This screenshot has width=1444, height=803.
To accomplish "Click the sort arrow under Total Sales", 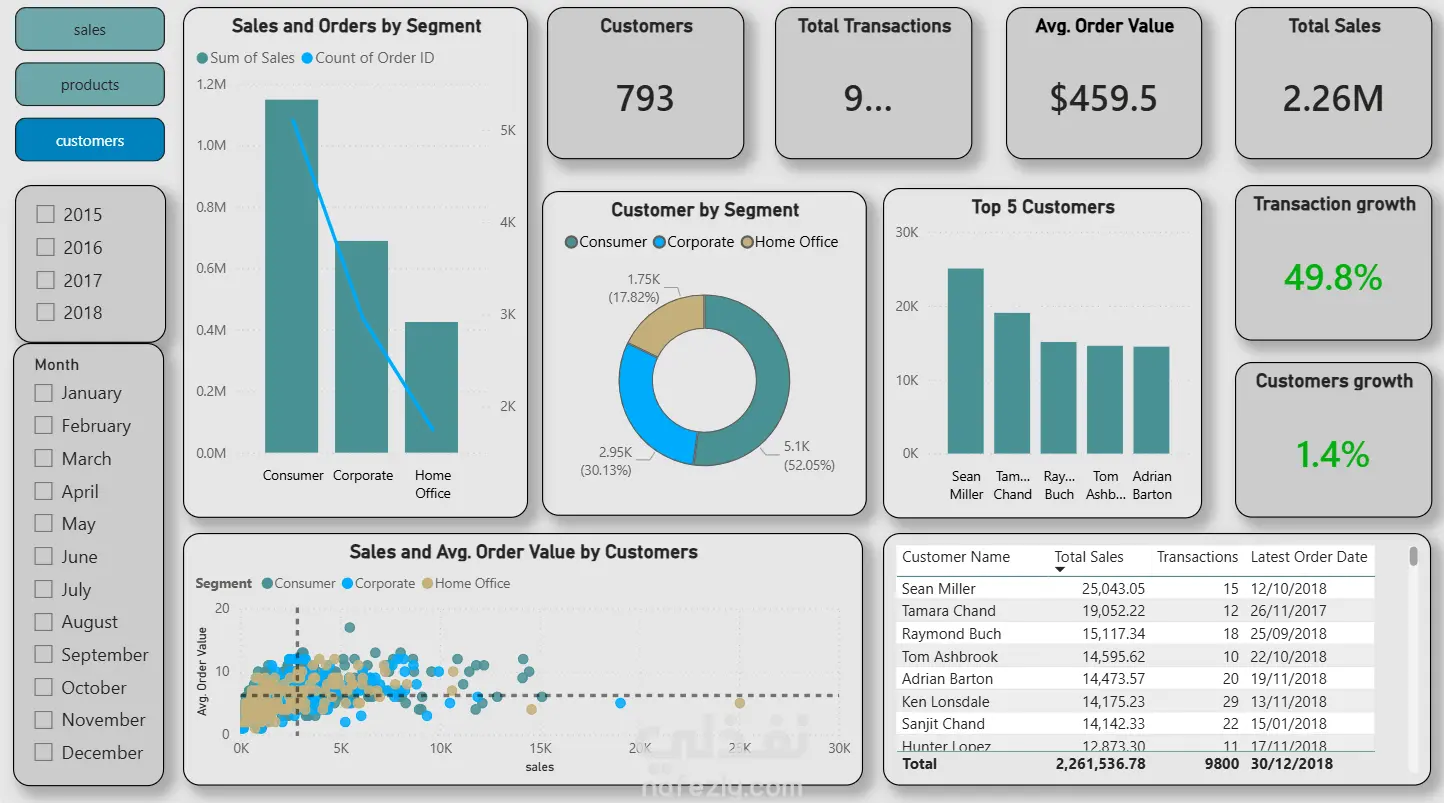I will coord(1060,570).
